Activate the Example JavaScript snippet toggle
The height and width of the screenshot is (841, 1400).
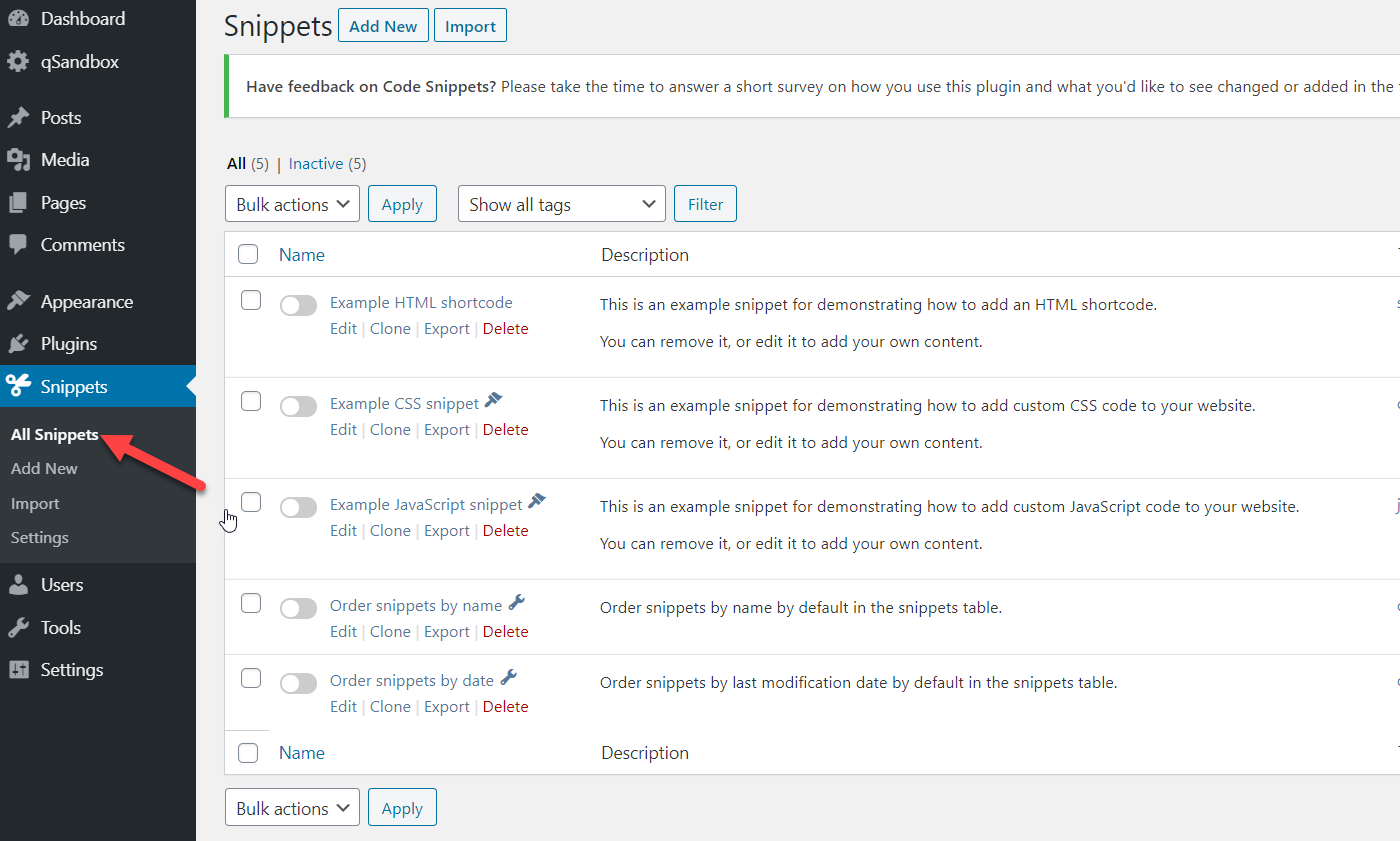(298, 507)
